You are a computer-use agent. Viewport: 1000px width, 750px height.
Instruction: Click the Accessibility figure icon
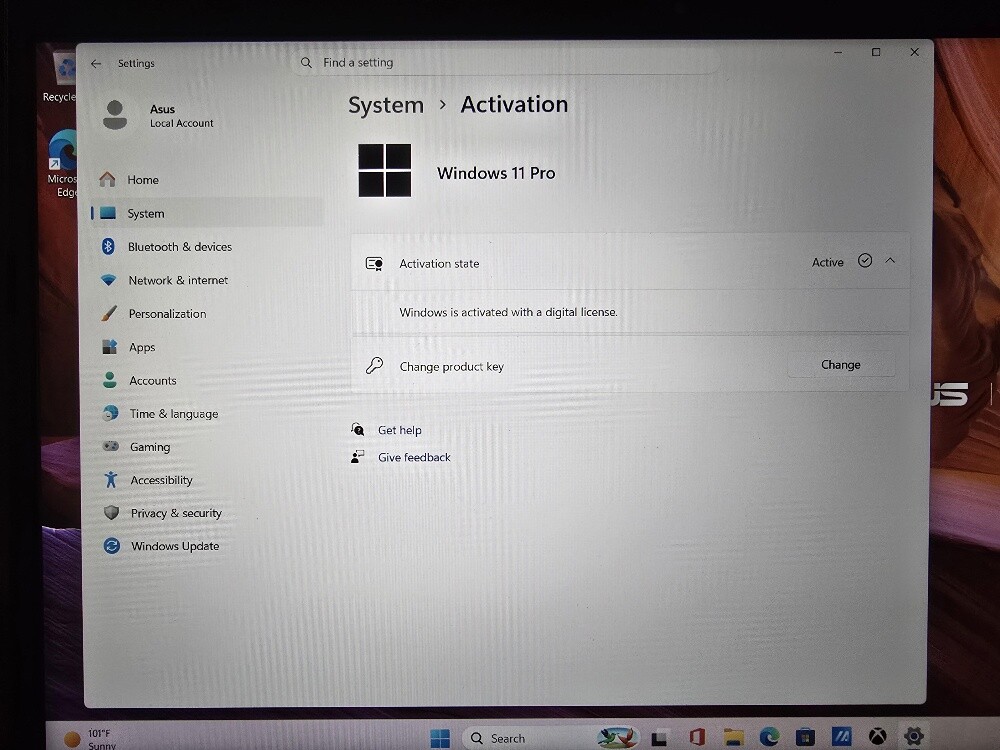(x=111, y=480)
